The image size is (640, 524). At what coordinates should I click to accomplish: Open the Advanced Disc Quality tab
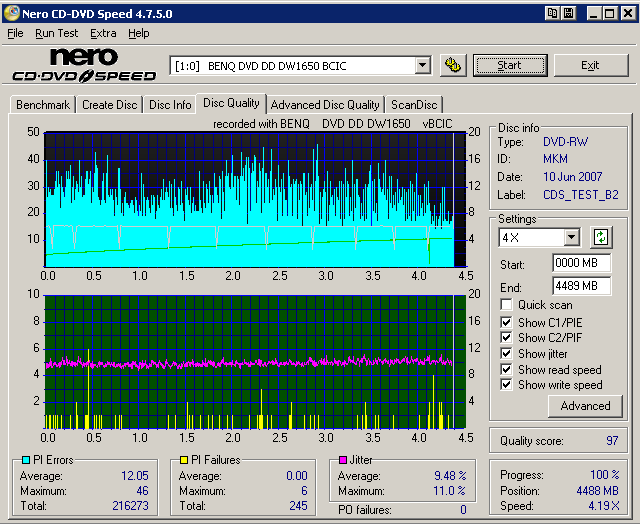(x=325, y=104)
